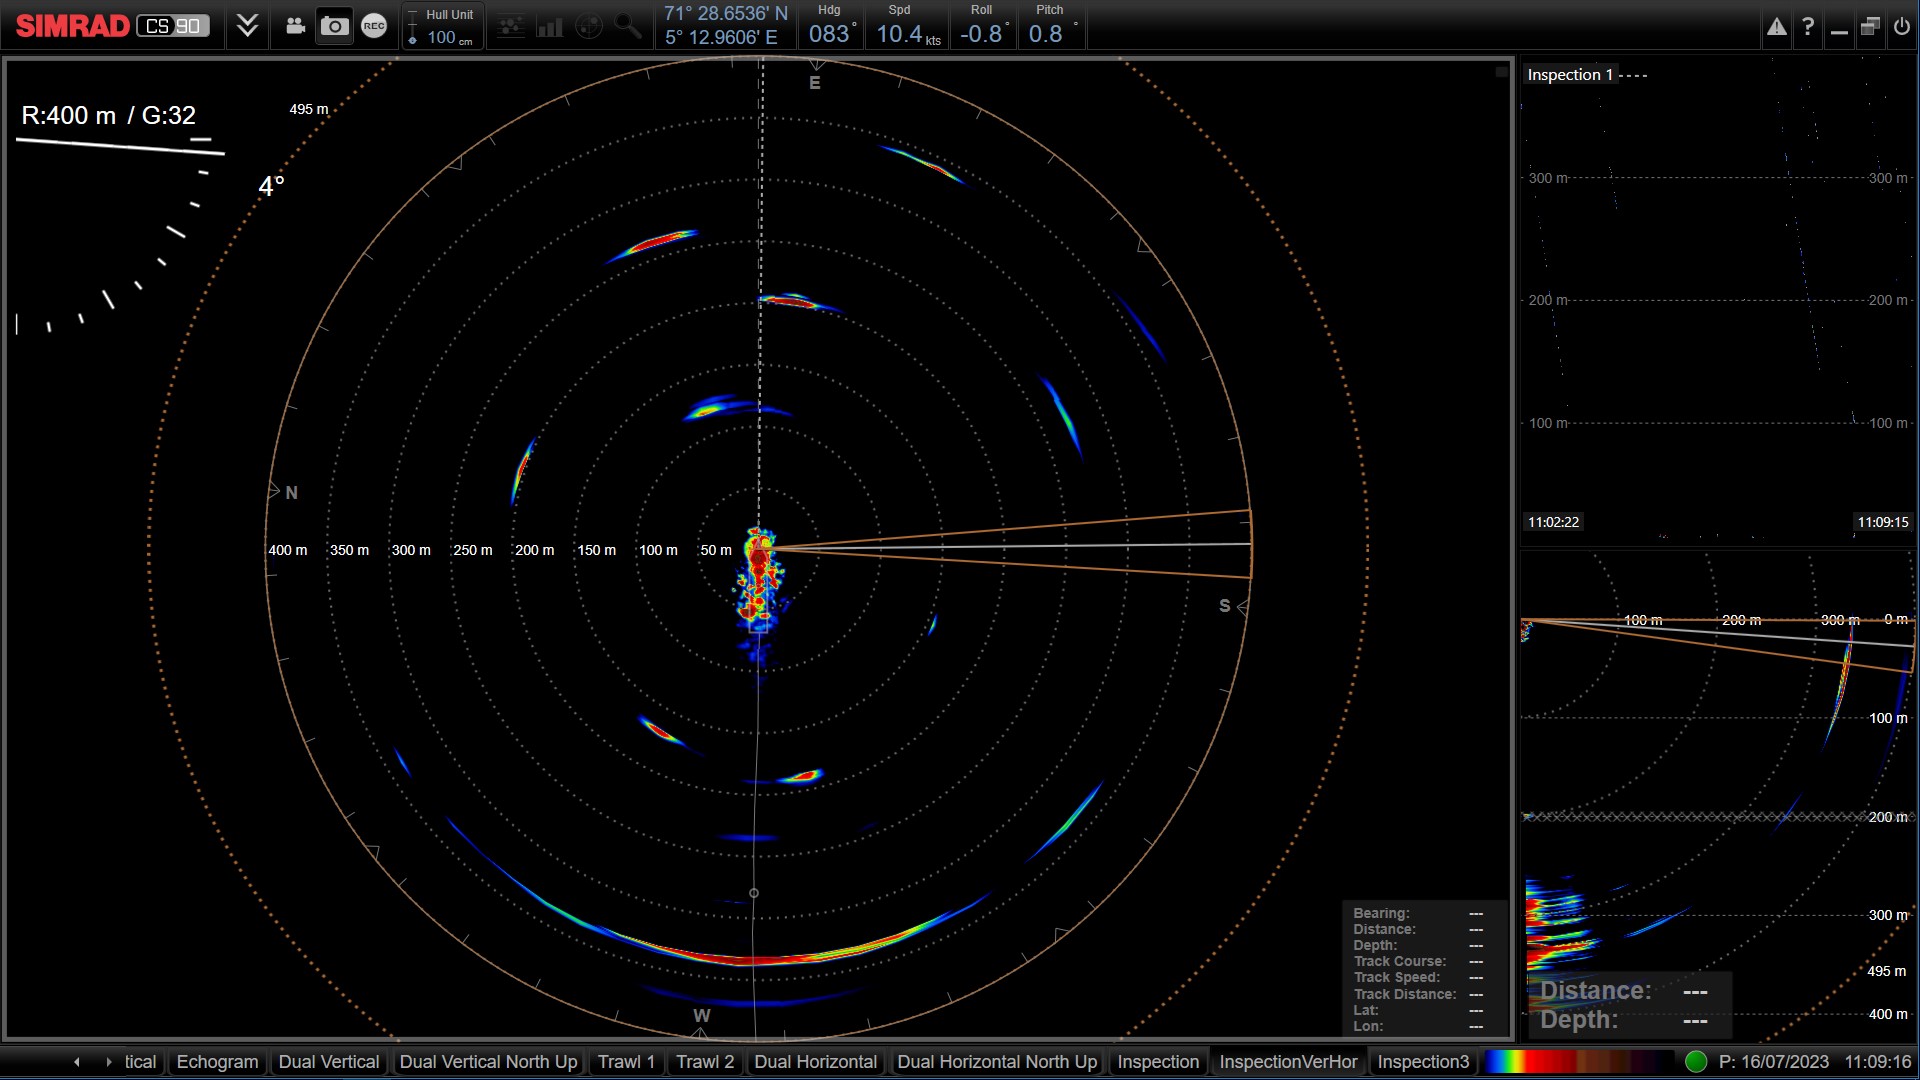Screen dimensions: 1920x1080
Task: Click the magnifier zoom icon in toolbar
Action: coord(628,27)
